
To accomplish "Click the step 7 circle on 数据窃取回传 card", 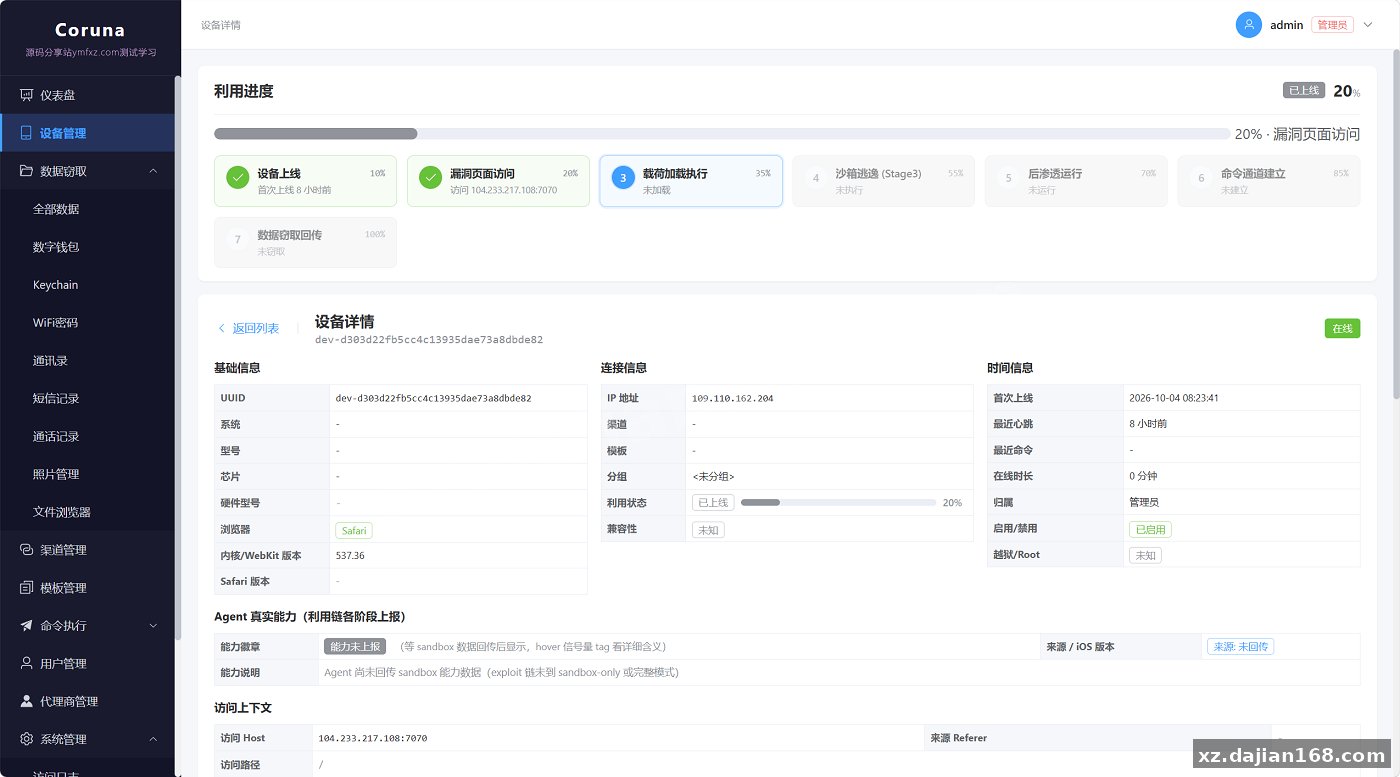I will pos(238,240).
